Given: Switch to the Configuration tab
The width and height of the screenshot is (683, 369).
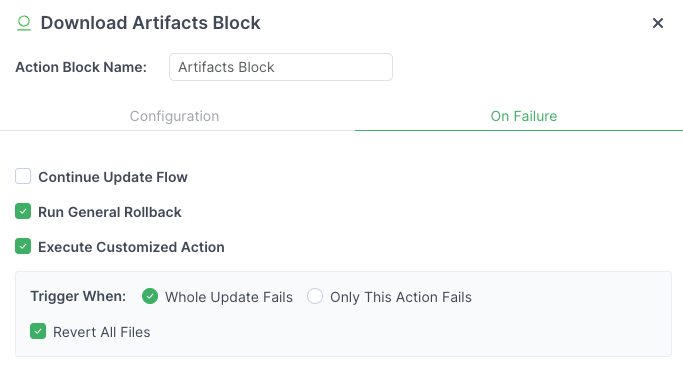Looking at the screenshot, I should (174, 116).
